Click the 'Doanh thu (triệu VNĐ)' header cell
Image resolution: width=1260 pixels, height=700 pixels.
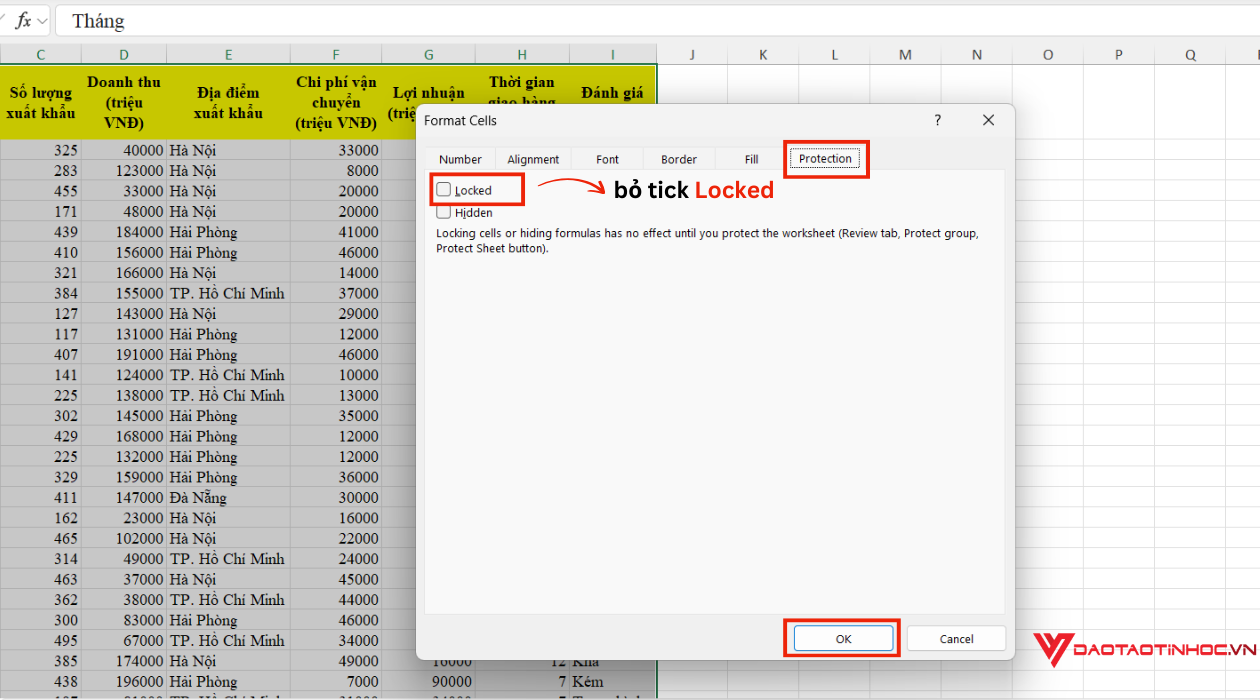(x=124, y=102)
